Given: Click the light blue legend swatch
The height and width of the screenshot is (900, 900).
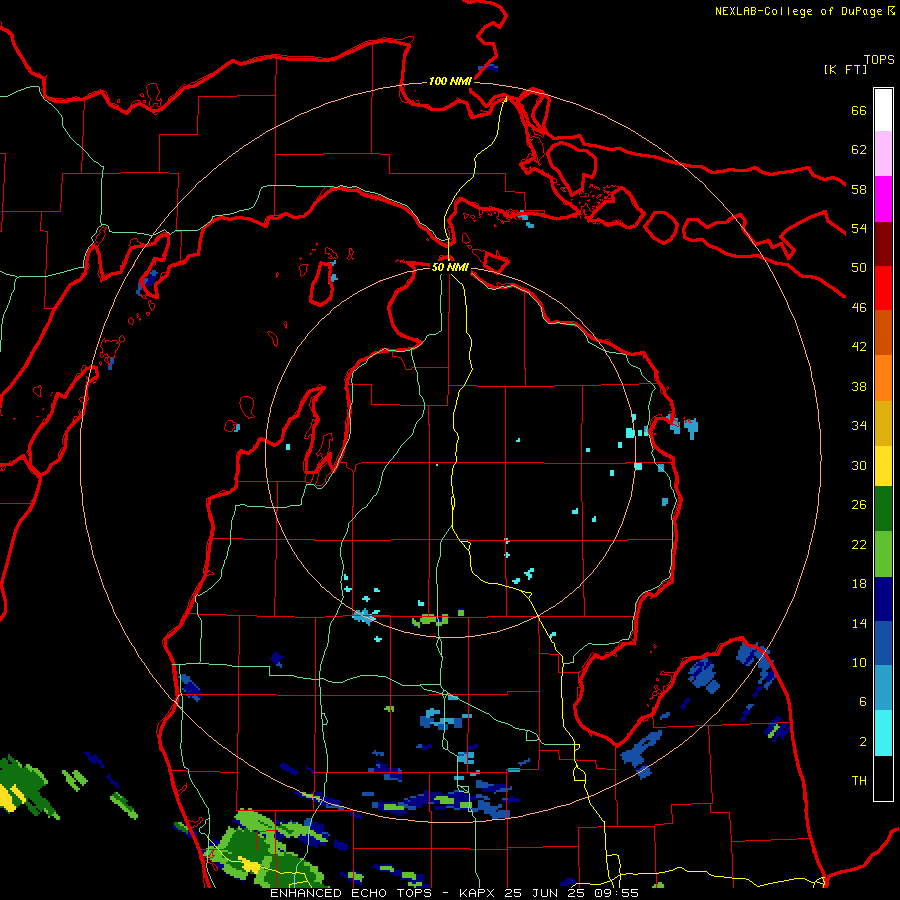Looking at the screenshot, I should tap(883, 688).
